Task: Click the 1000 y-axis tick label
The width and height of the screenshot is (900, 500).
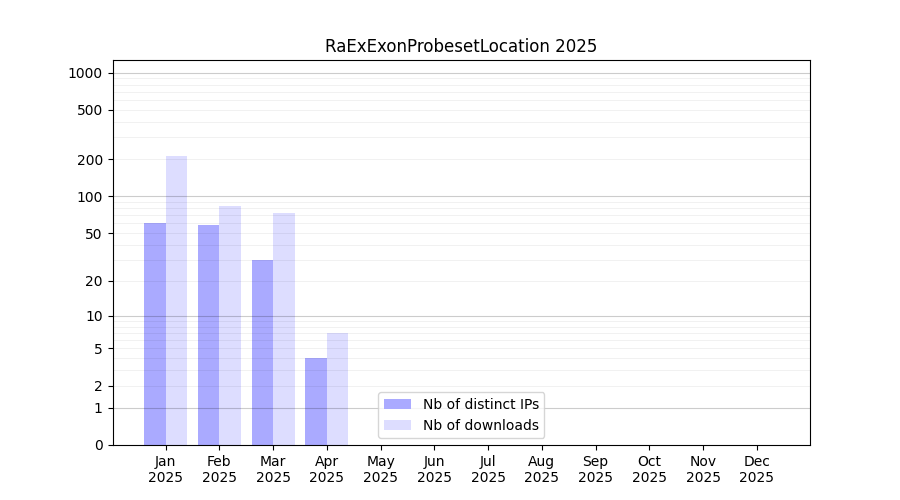Action: coord(84,73)
